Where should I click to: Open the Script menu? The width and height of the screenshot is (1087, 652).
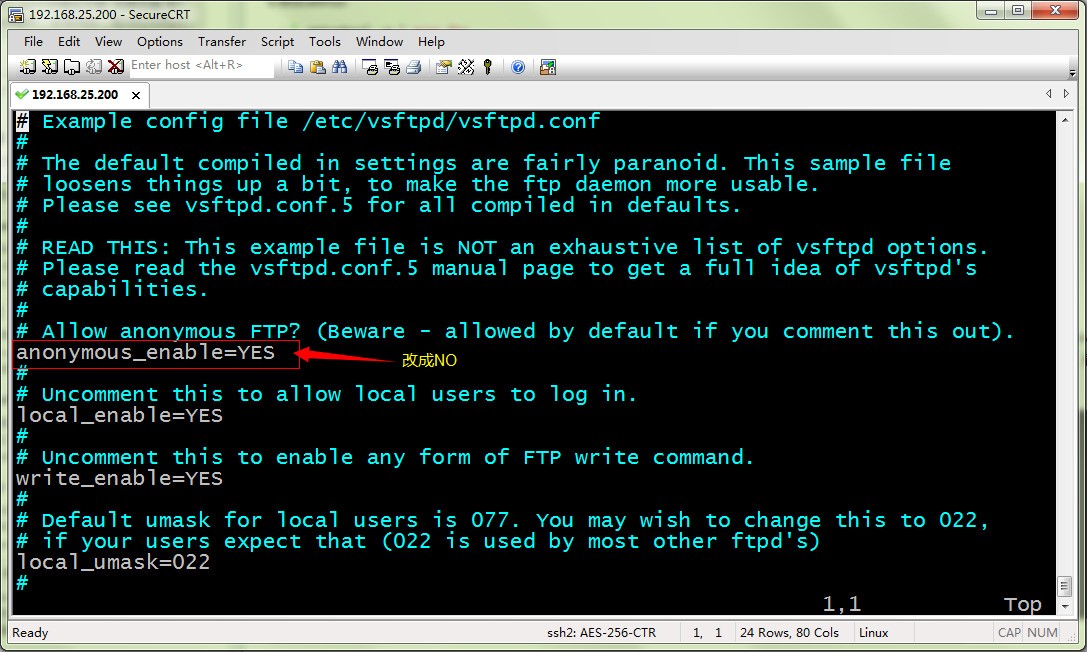[277, 42]
